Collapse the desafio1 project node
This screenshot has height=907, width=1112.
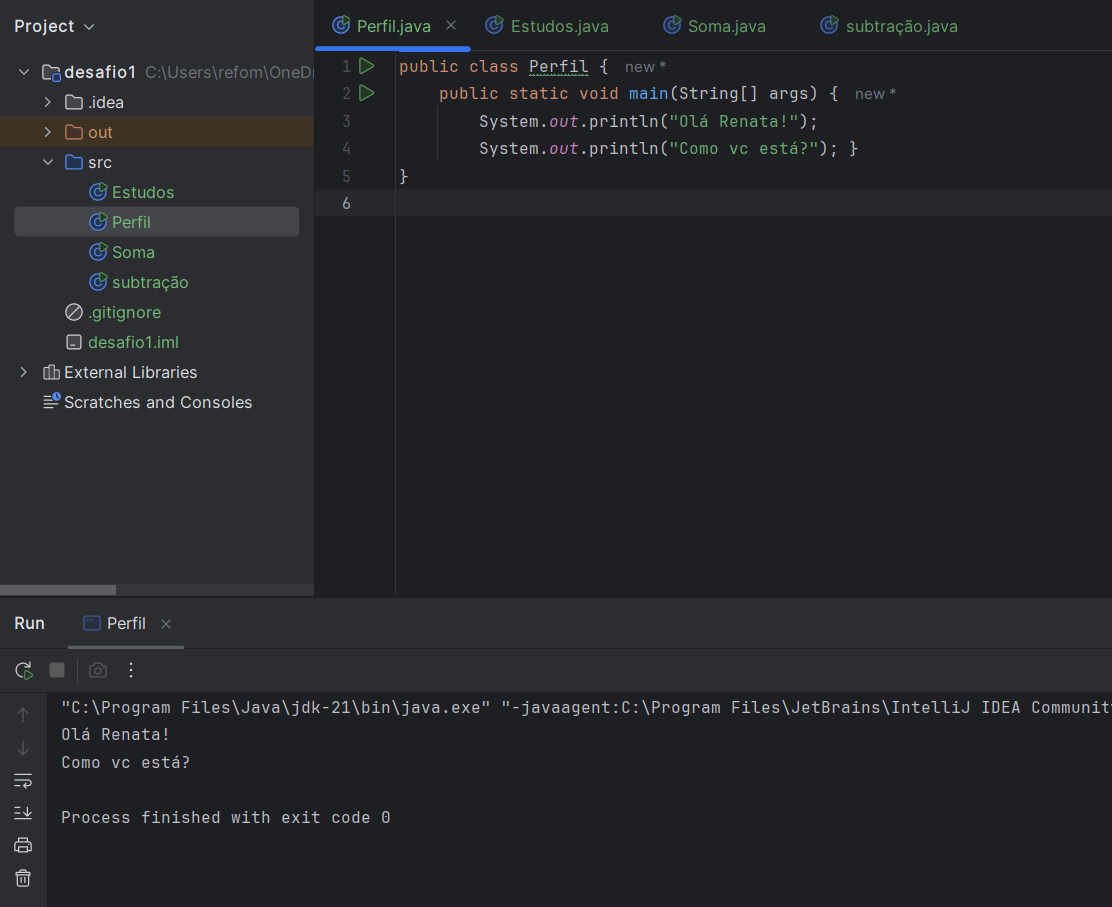(24, 72)
